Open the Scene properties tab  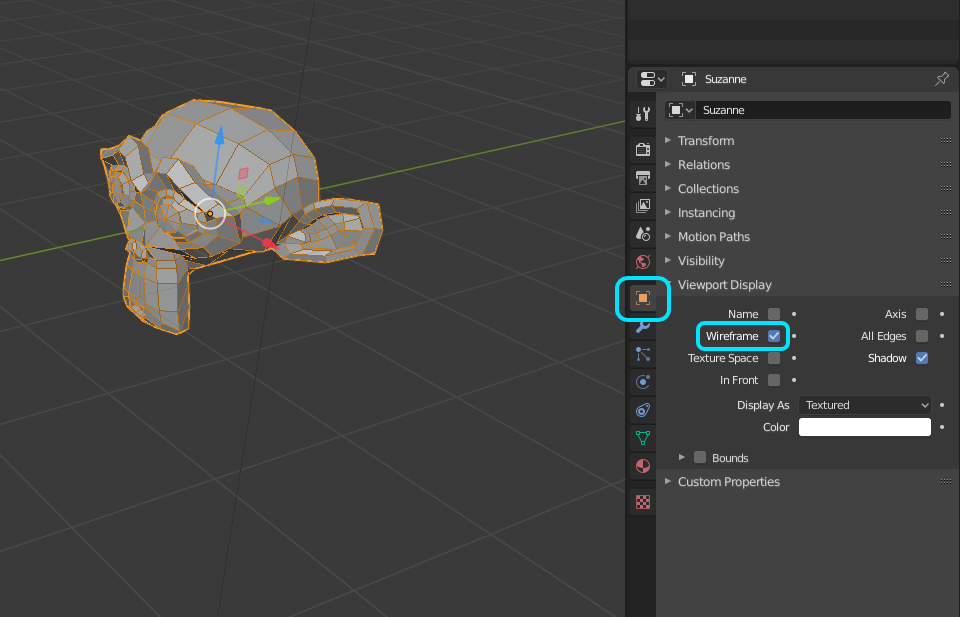tap(643, 234)
